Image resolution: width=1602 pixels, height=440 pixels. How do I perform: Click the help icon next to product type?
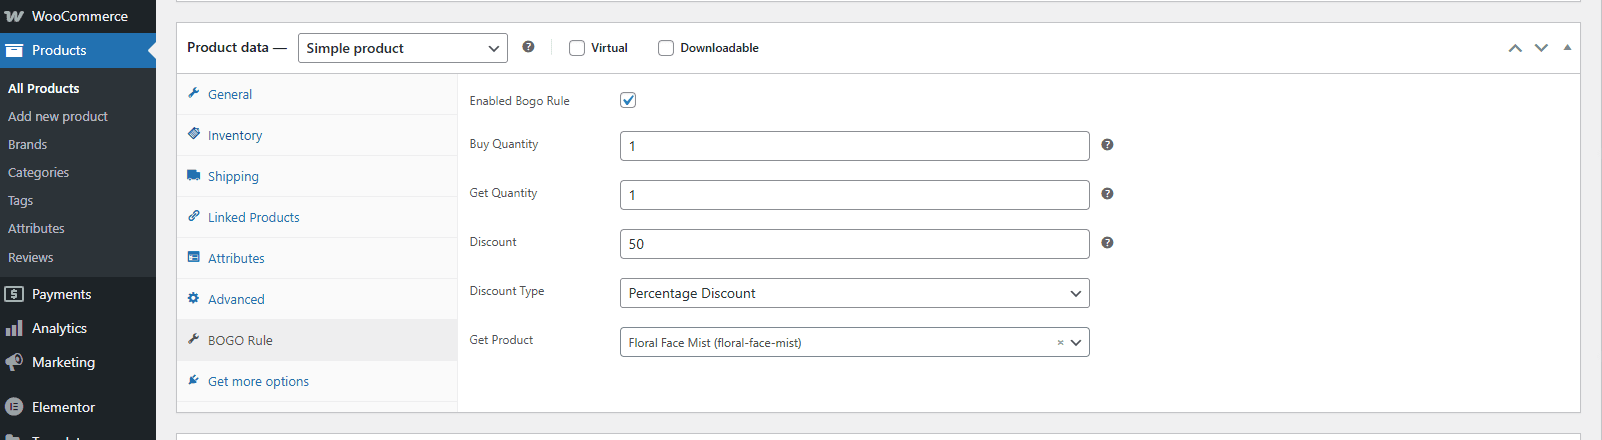pos(528,47)
